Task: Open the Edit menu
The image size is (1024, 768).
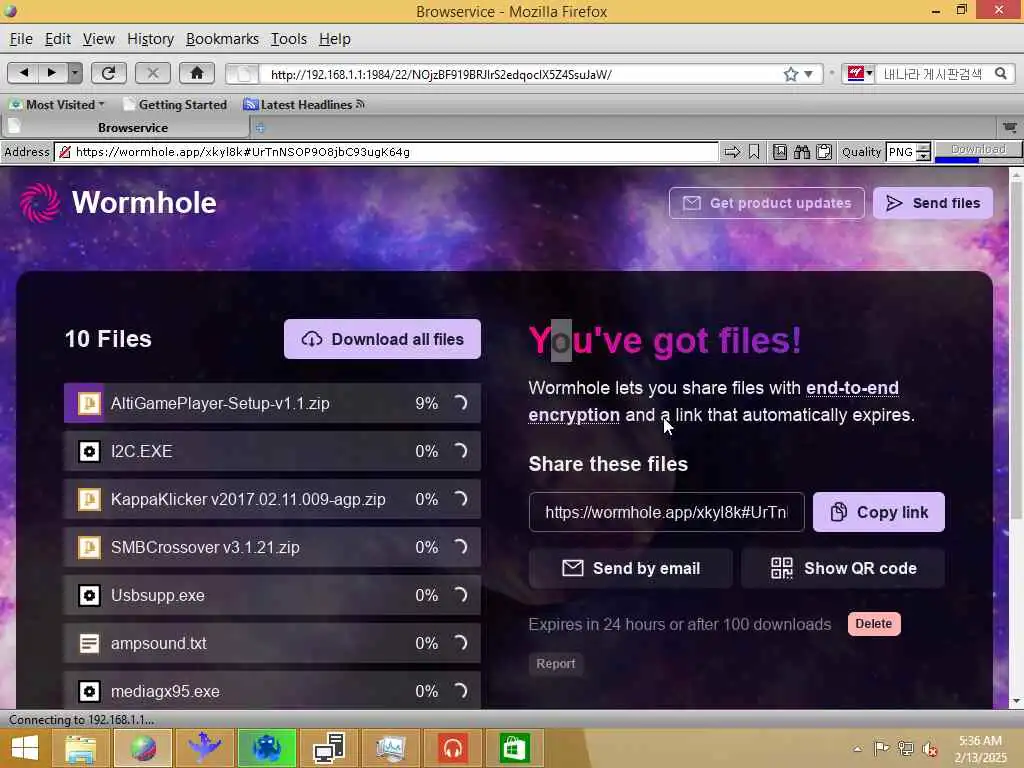Action: point(57,39)
